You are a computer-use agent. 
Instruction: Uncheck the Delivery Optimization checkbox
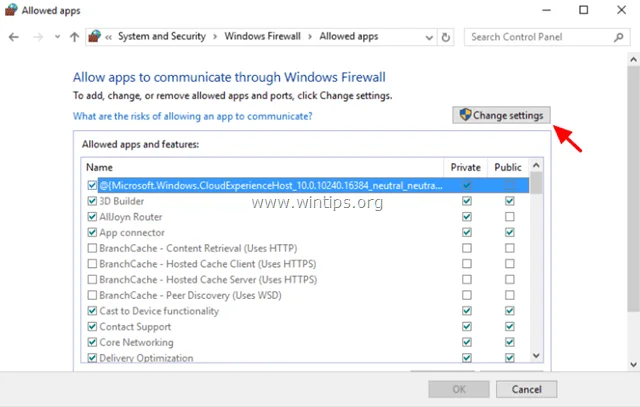click(x=92, y=358)
